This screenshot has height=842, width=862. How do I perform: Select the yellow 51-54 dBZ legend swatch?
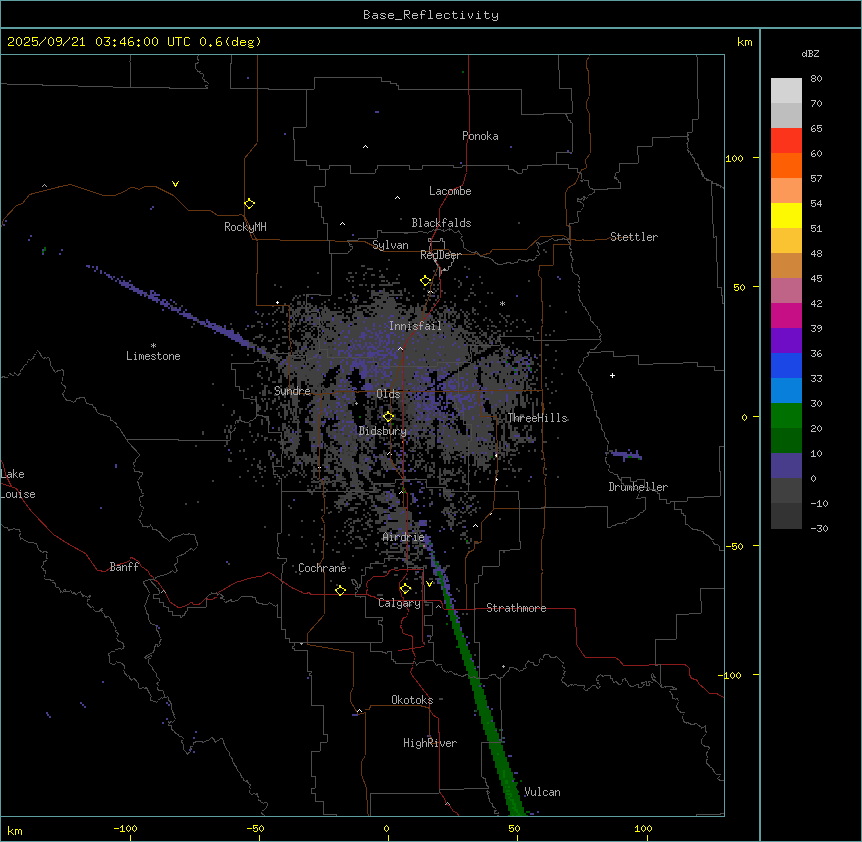click(x=786, y=215)
